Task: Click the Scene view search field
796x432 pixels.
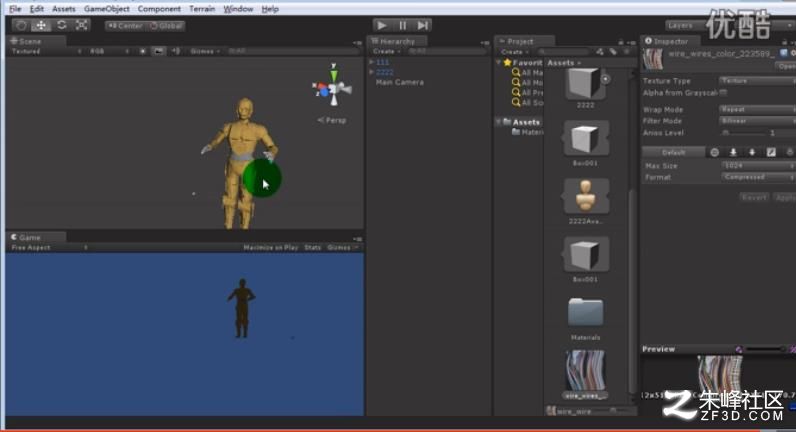Action: click(x=292, y=51)
